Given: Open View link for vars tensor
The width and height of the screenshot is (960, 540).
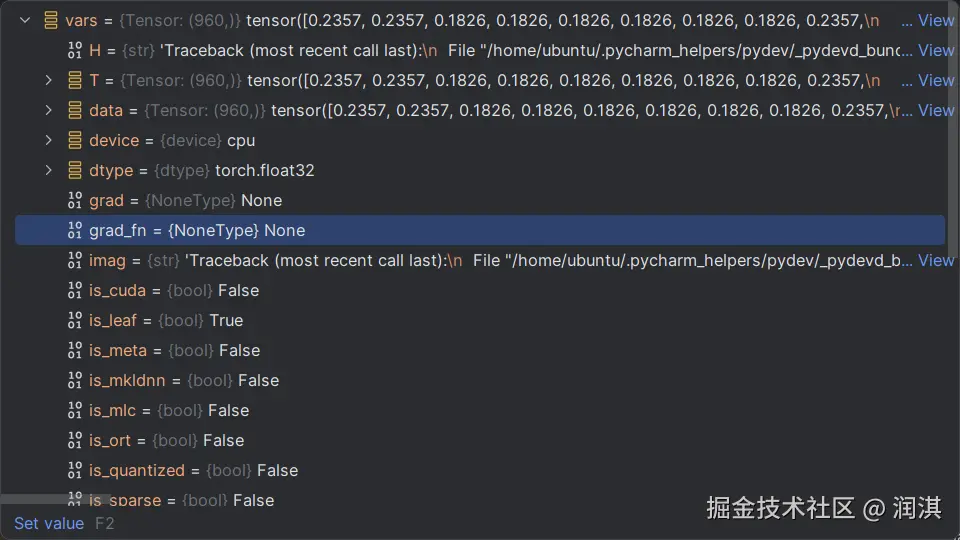Looking at the screenshot, I should (935, 20).
